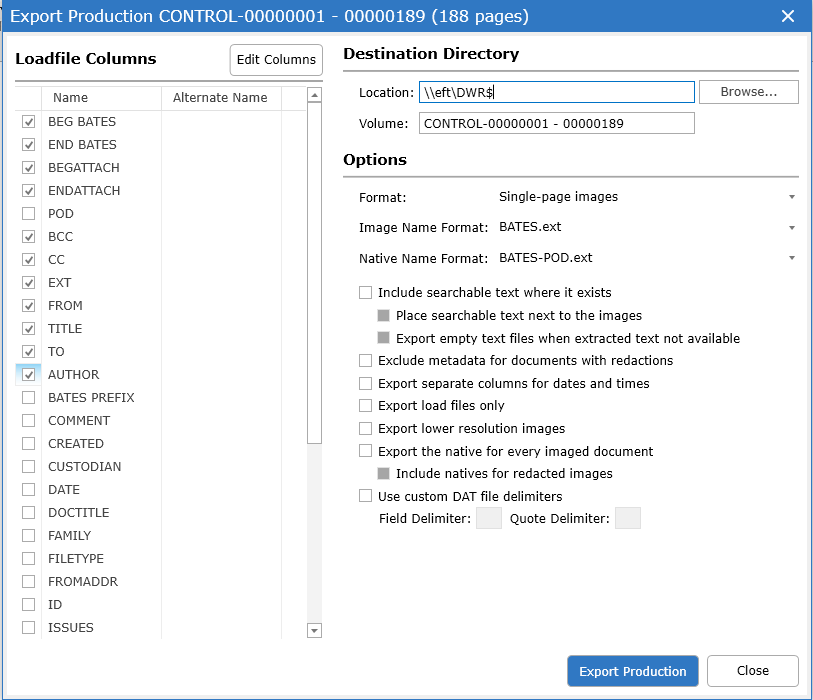Screen dimensions: 813x700
Task: Check the BATES PREFIX column
Action: 29,398
